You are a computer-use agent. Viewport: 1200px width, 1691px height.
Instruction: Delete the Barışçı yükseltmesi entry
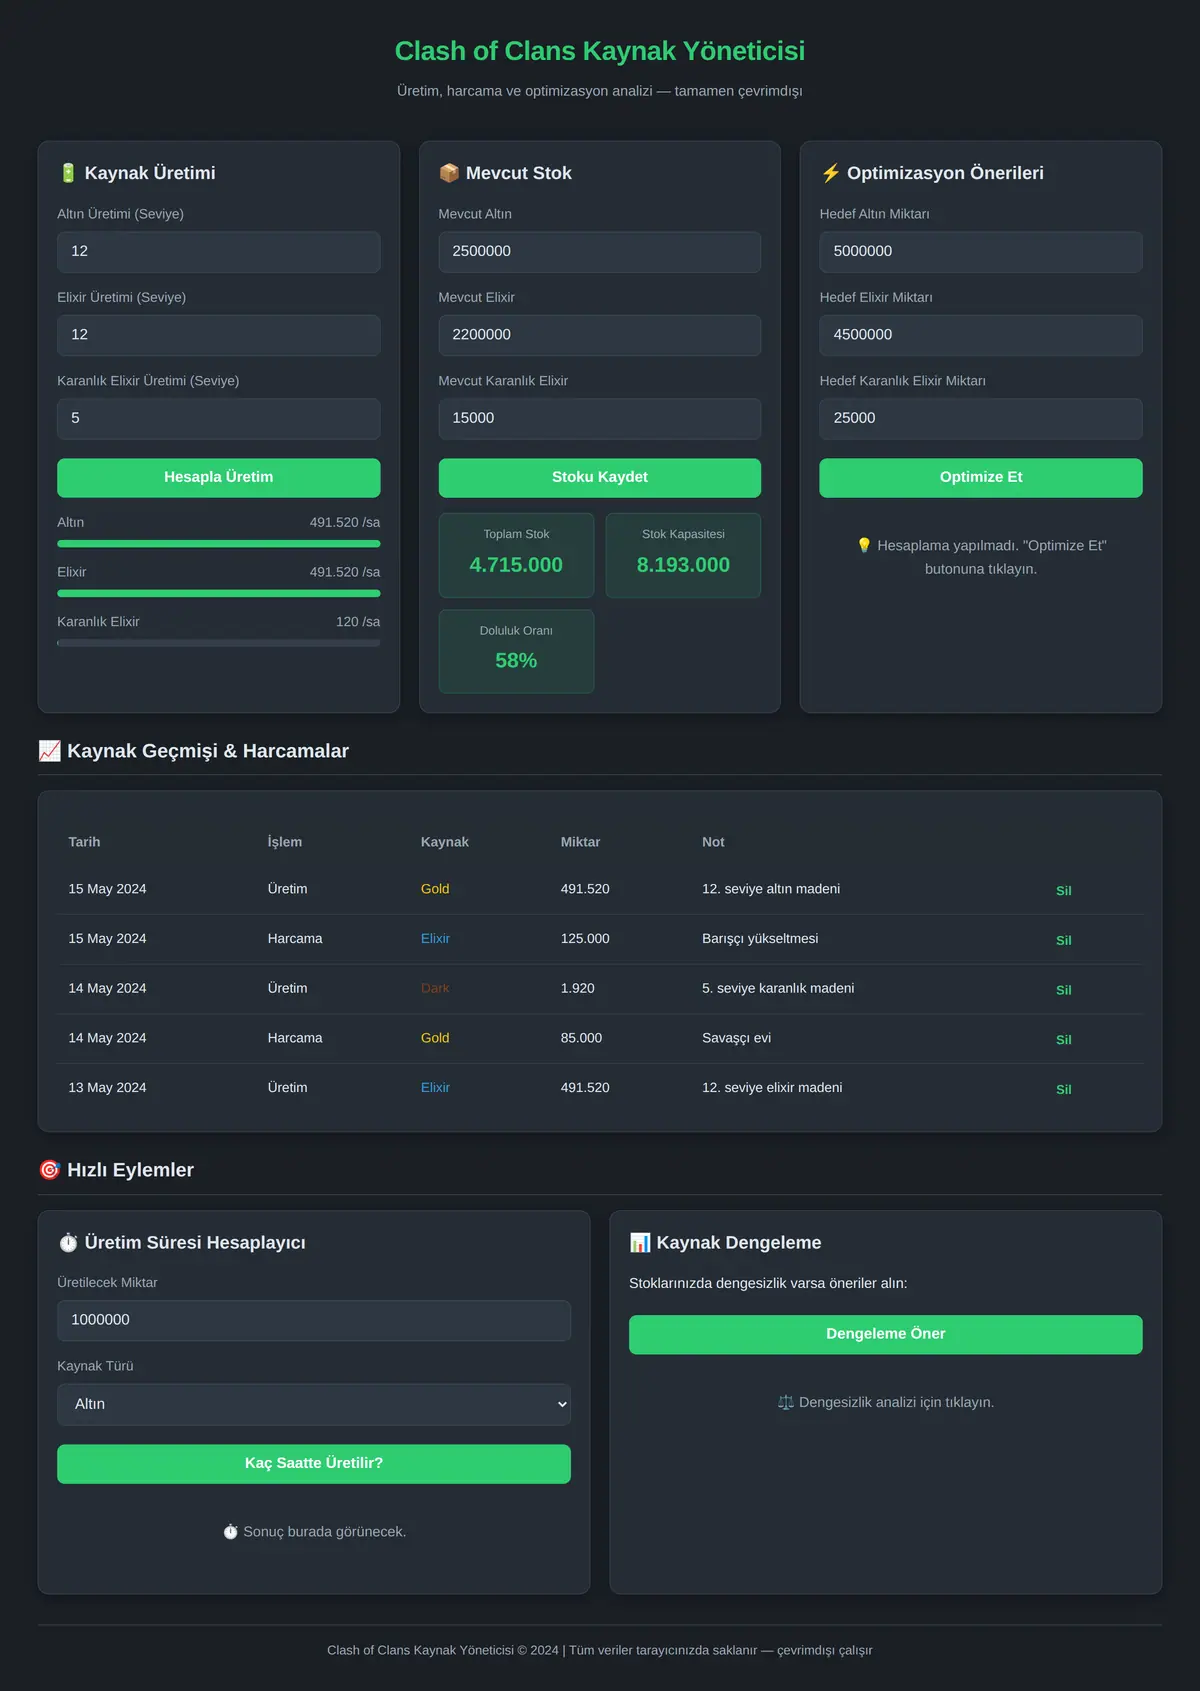1064,941
